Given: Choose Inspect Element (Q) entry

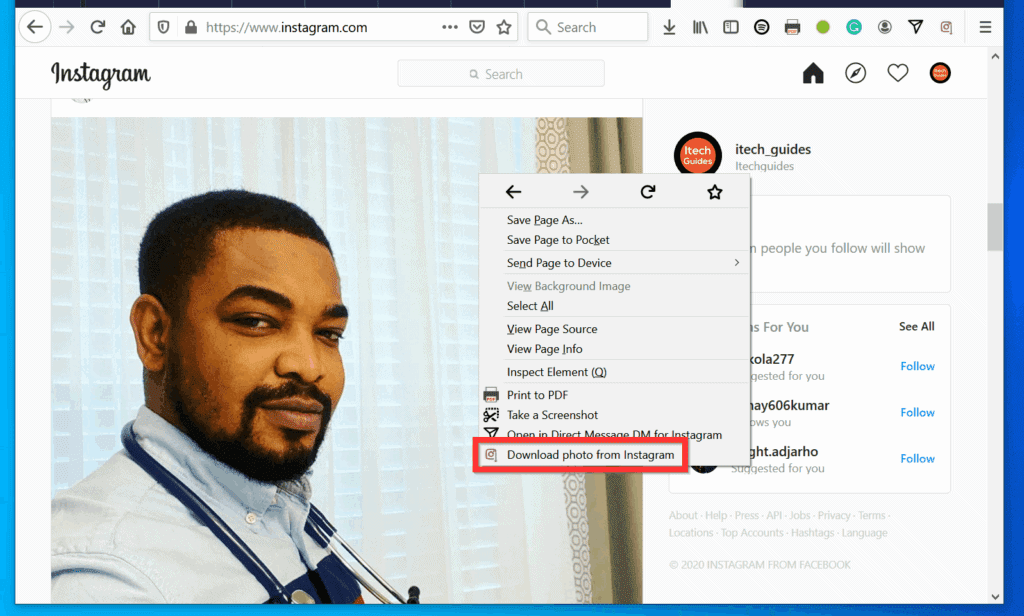Looking at the screenshot, I should [x=556, y=372].
